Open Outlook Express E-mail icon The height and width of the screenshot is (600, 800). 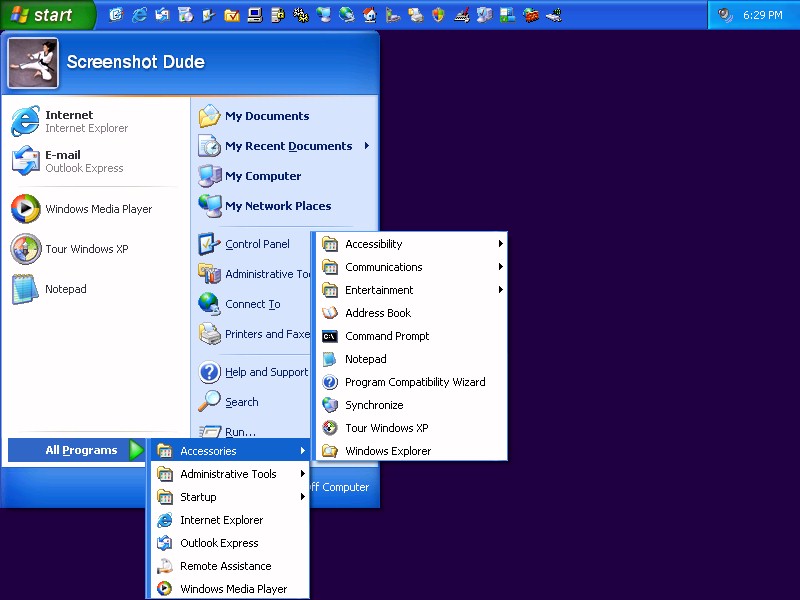tap(25, 161)
